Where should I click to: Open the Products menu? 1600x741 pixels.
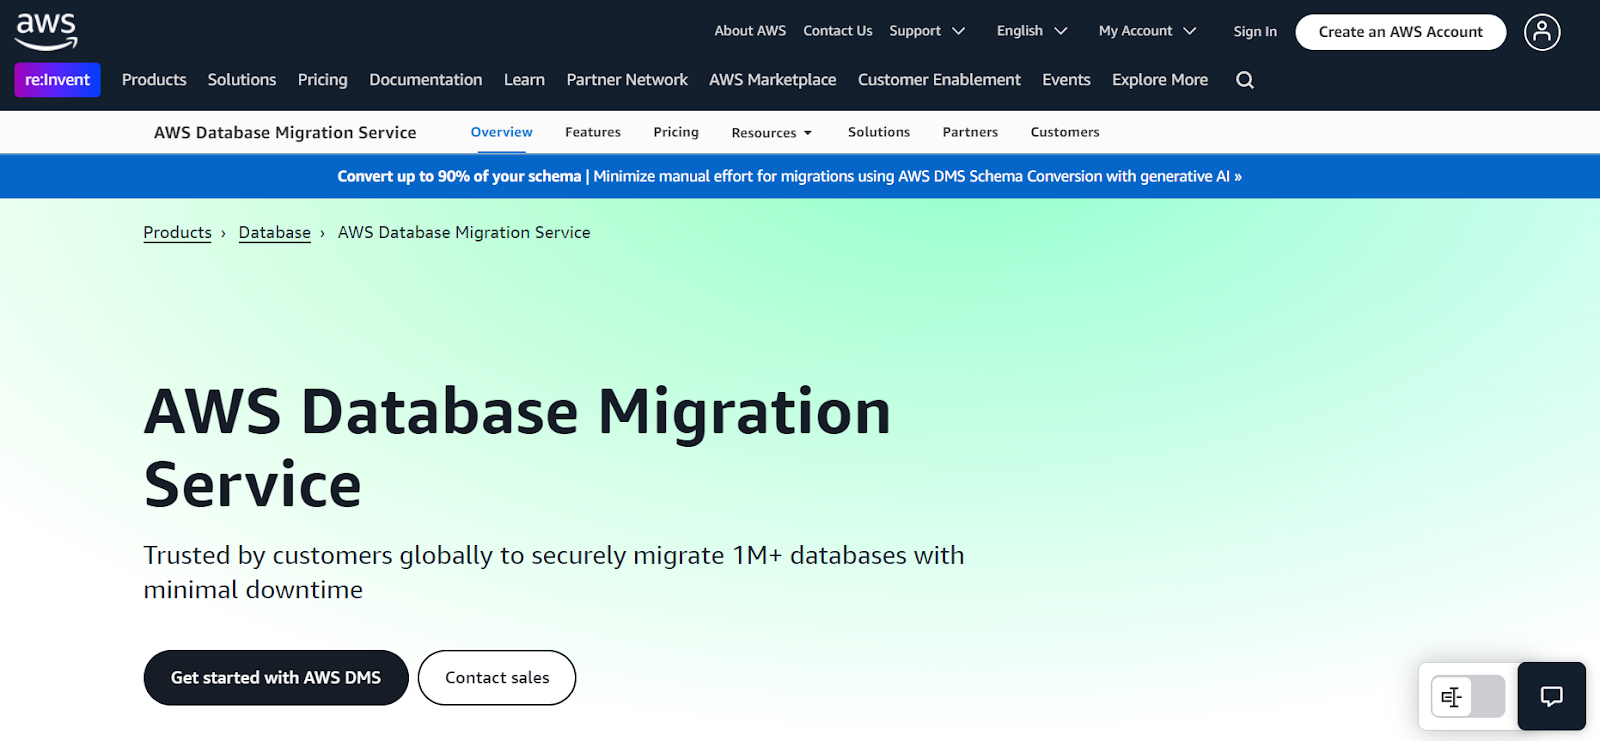154,80
